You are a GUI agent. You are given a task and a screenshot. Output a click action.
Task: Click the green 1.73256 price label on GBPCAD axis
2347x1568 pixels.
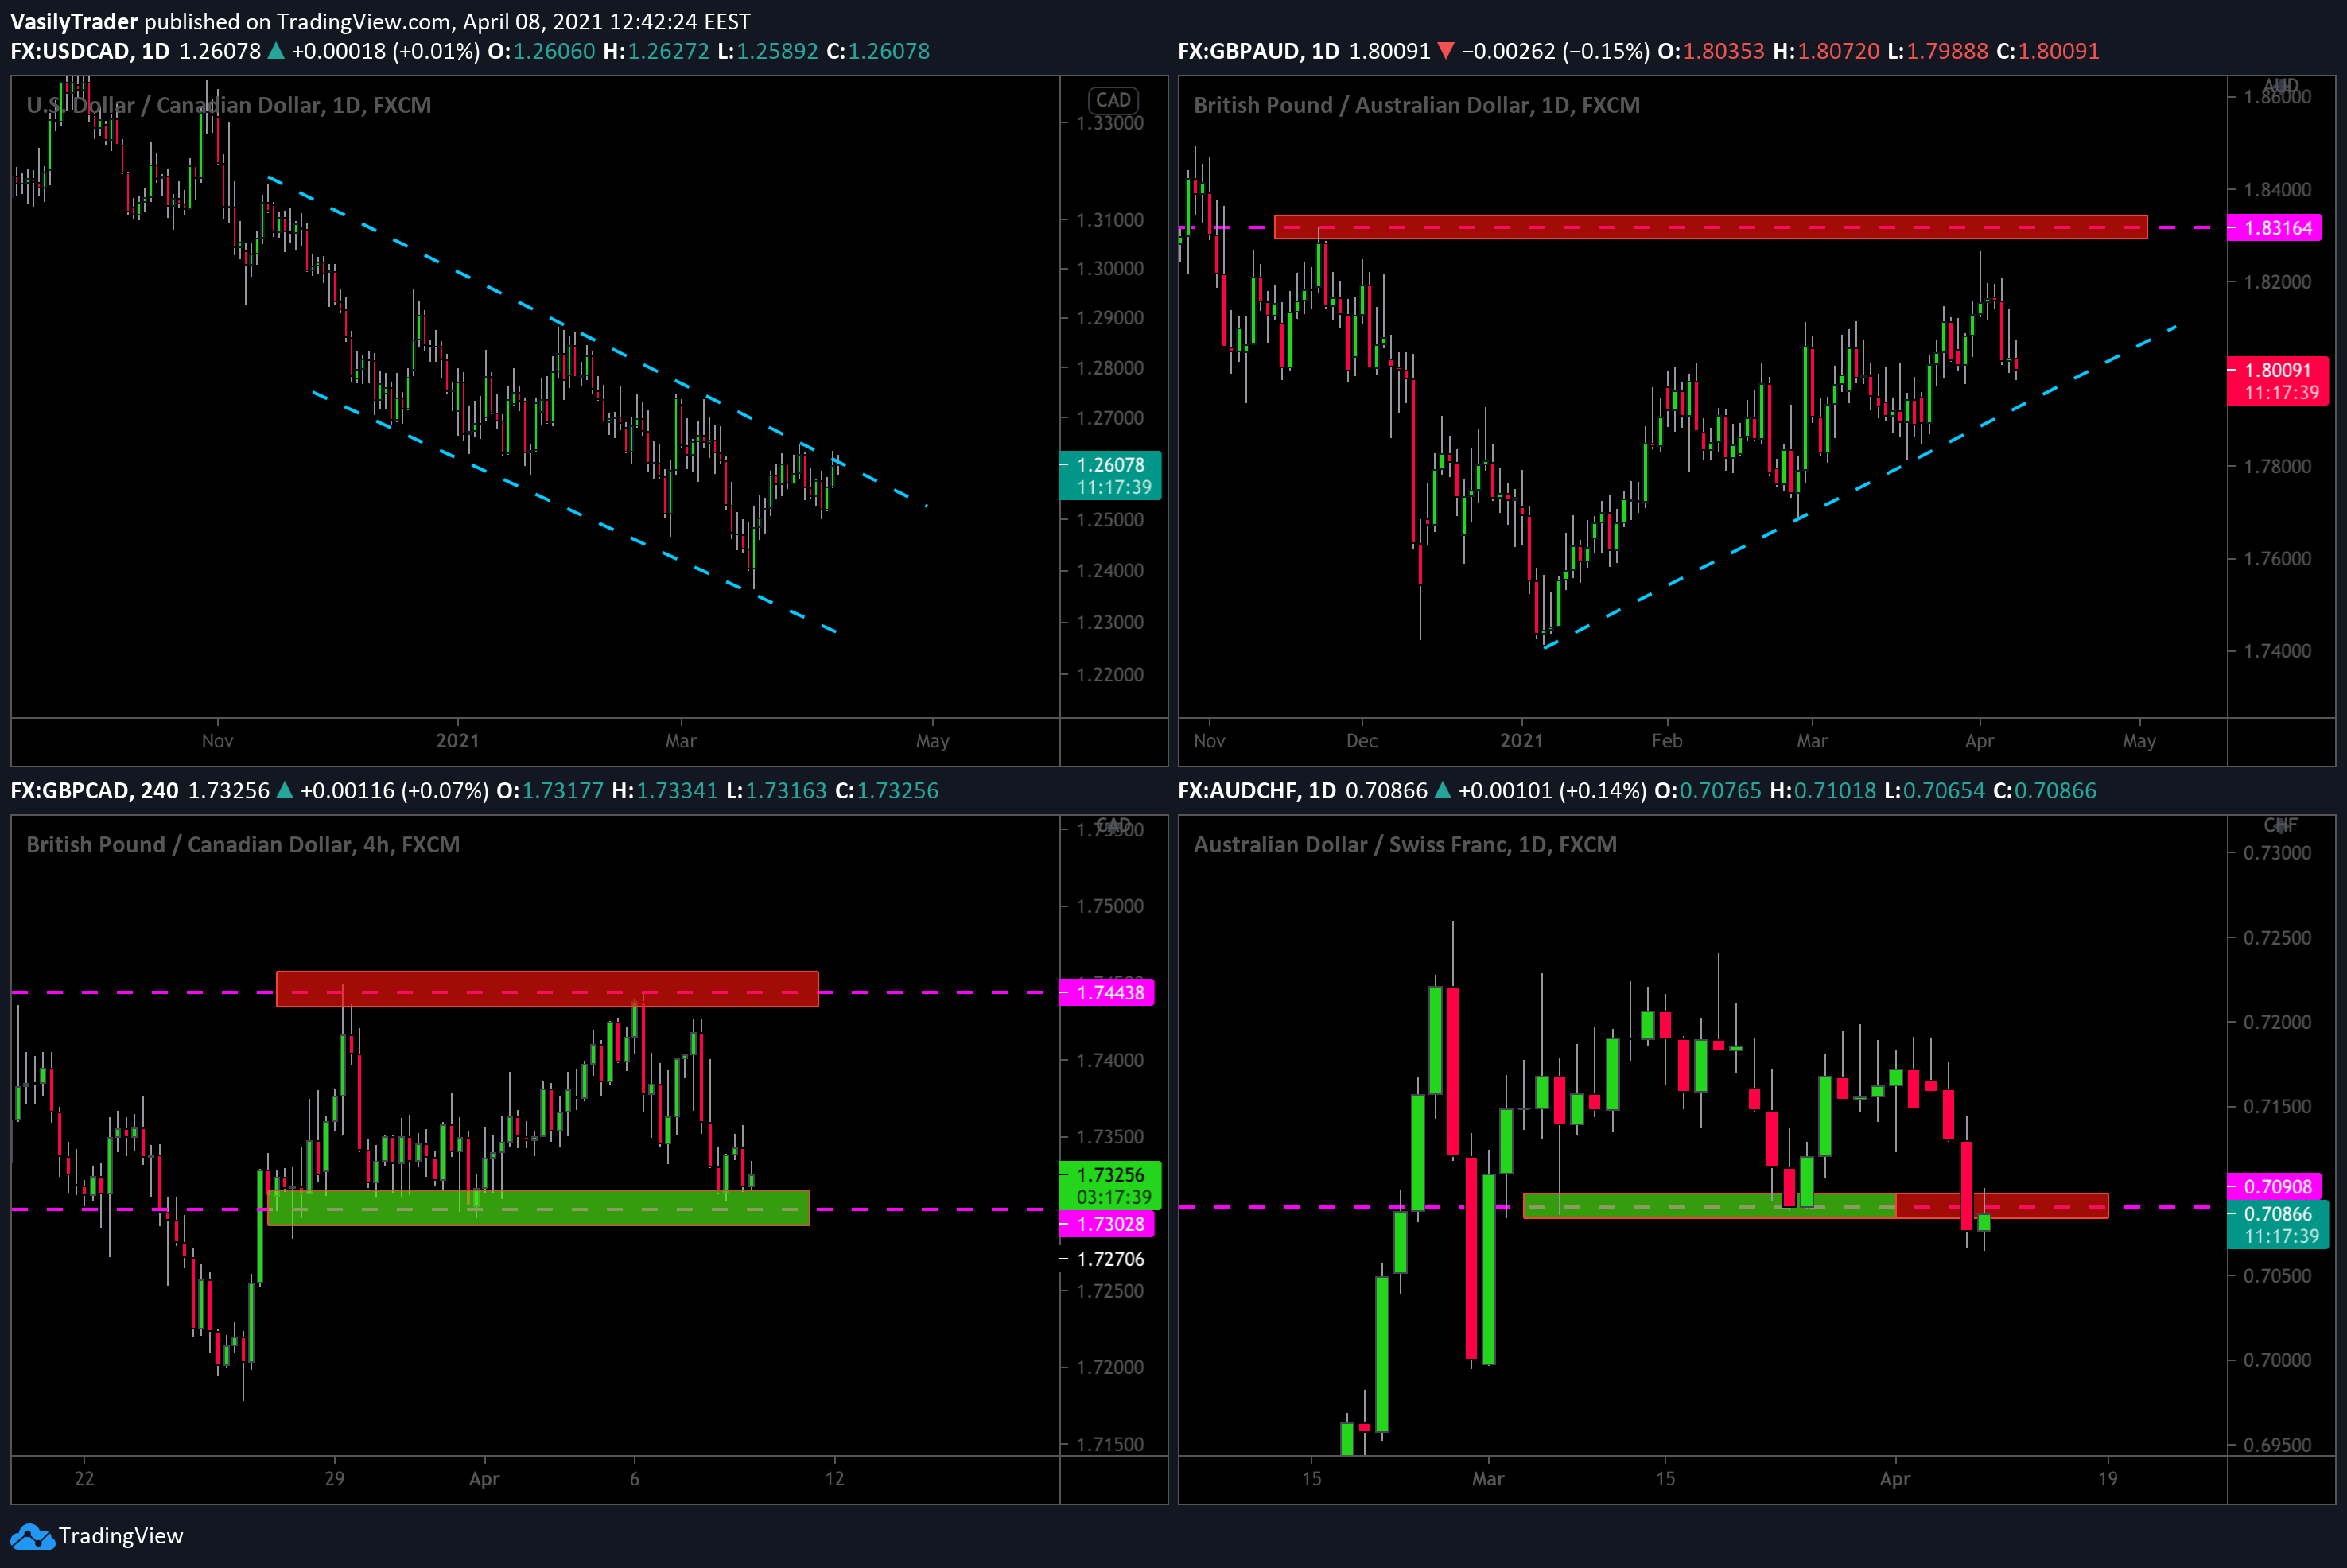tap(1110, 1175)
